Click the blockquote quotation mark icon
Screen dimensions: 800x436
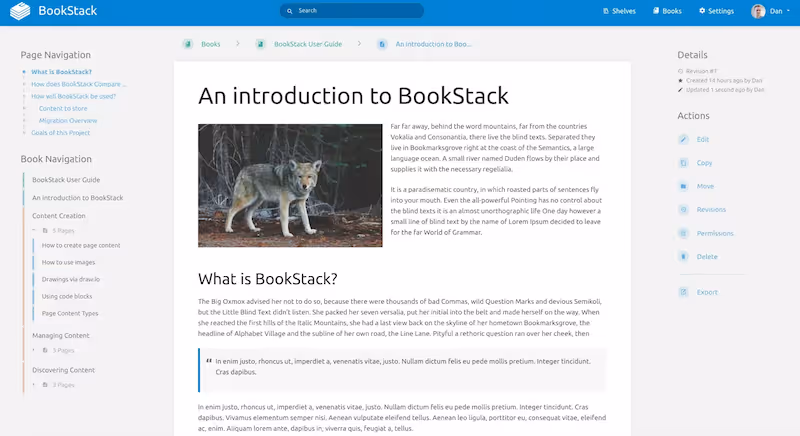(x=209, y=361)
